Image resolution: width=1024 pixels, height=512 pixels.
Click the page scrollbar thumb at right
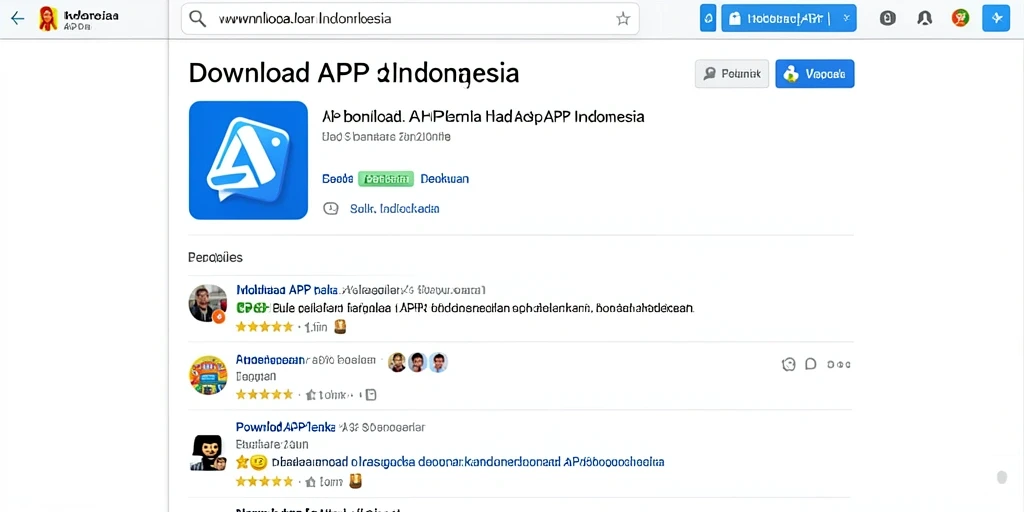coord(1002,477)
